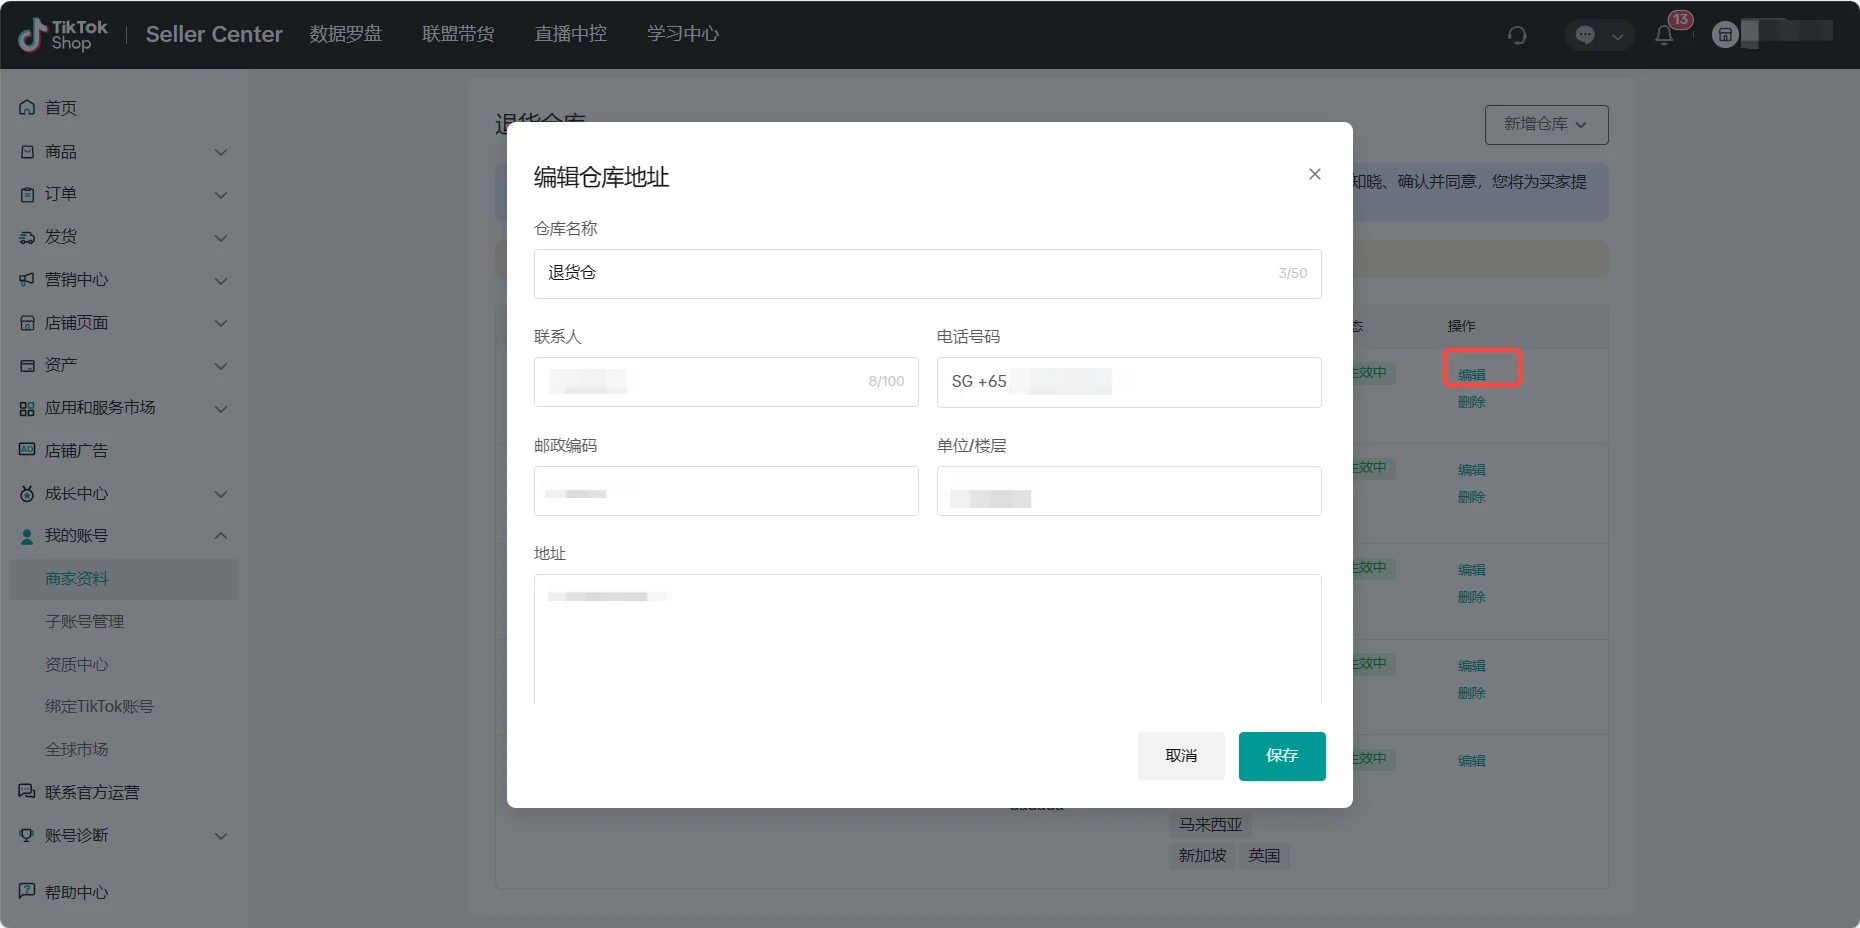Image resolution: width=1860 pixels, height=928 pixels.
Task: Open 帮助中心 in the sidebar
Action: coord(76,892)
